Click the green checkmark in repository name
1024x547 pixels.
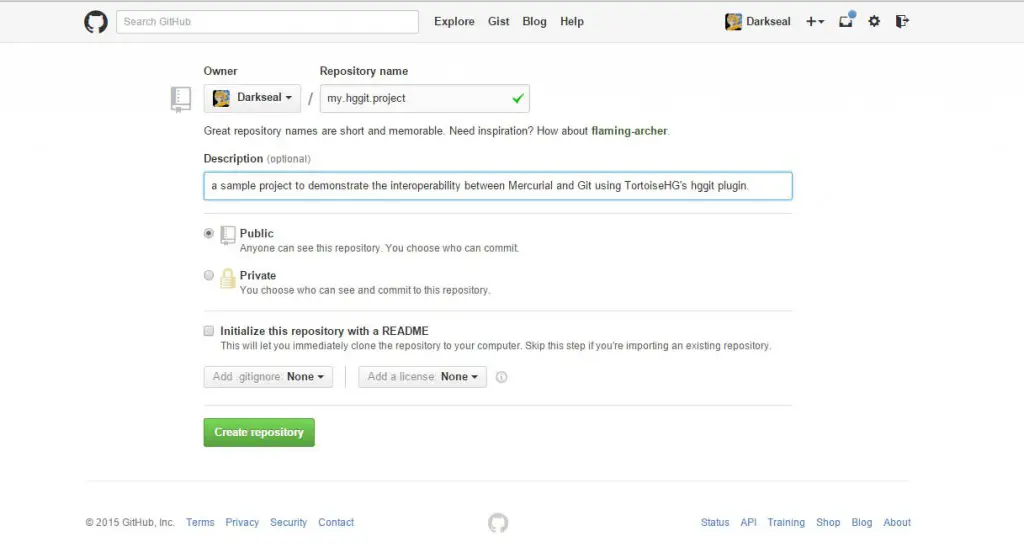[x=518, y=99]
